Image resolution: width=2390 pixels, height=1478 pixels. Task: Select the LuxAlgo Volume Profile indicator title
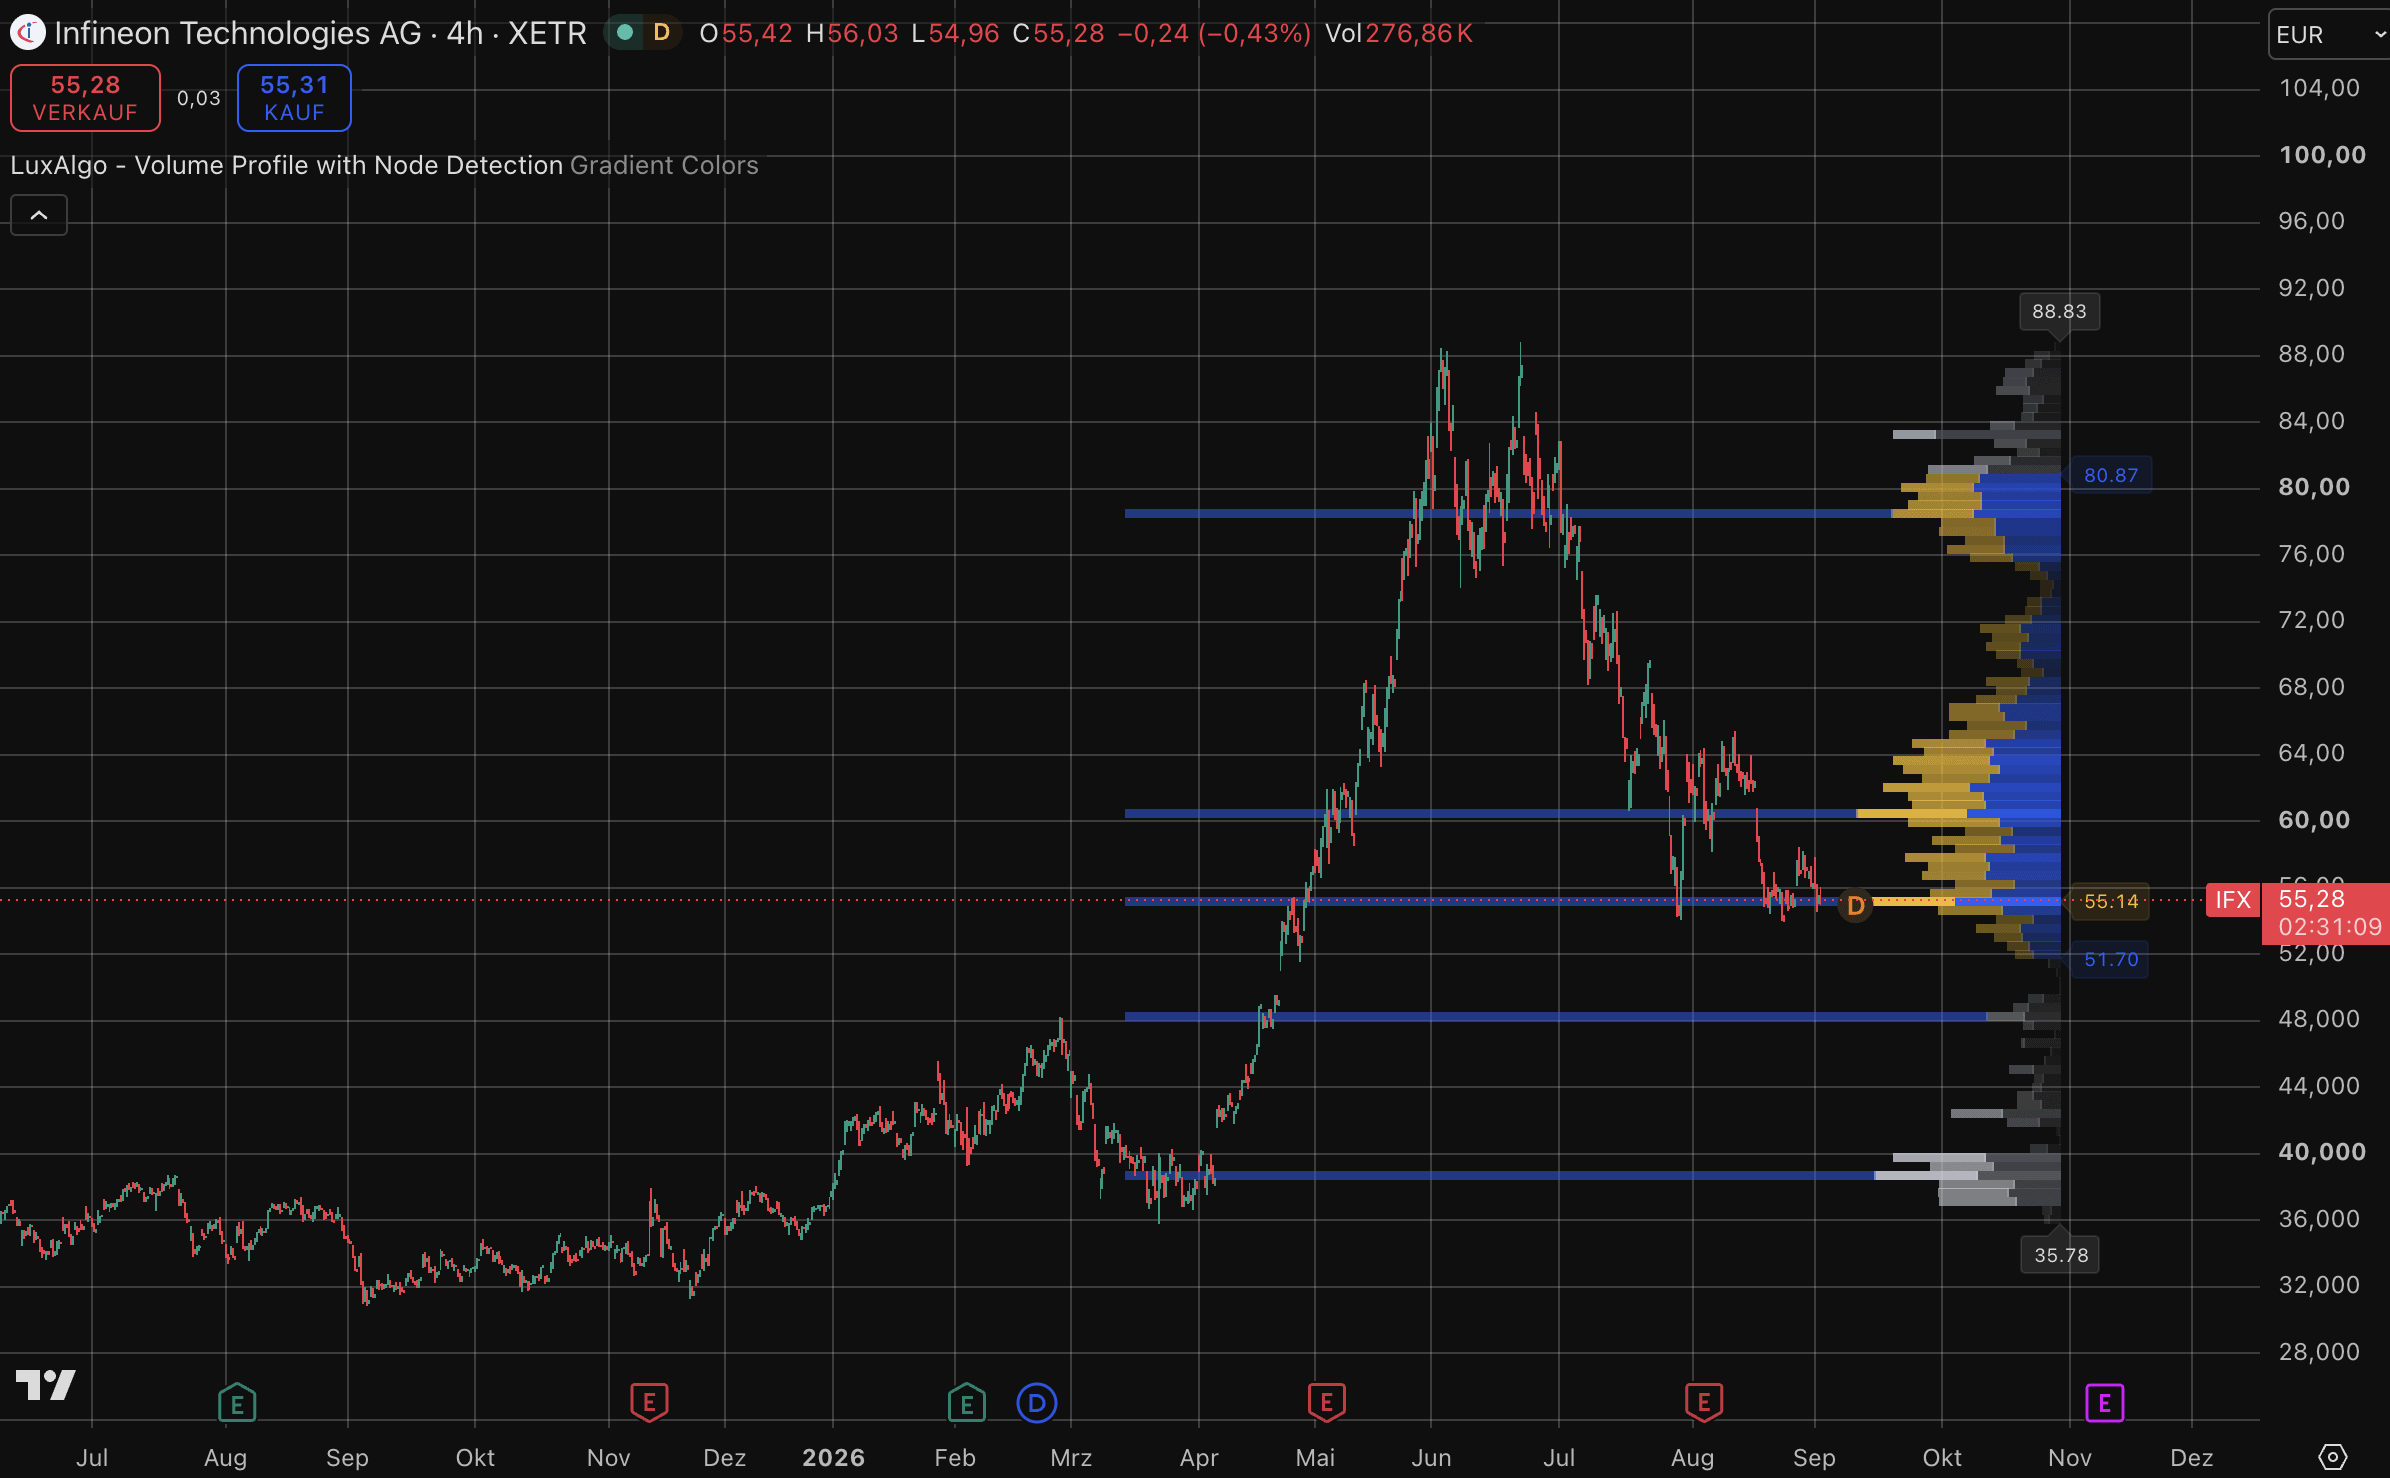(287, 165)
